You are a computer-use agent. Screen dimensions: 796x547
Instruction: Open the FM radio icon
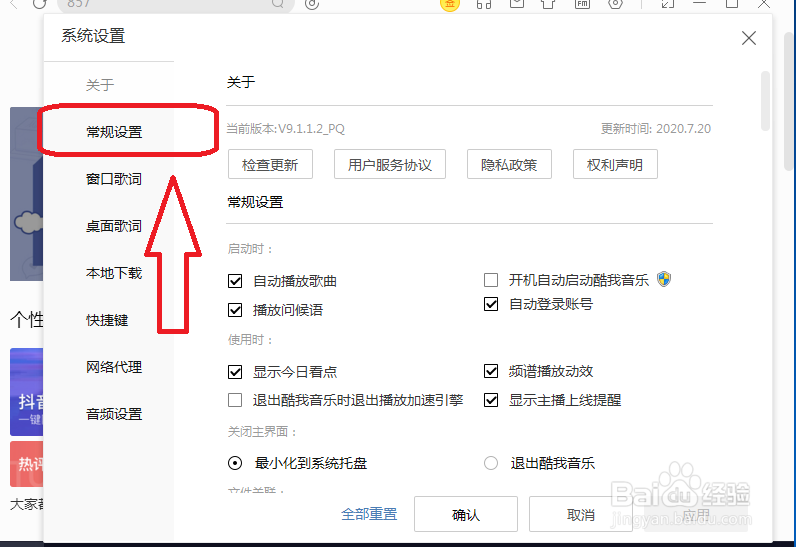pos(582,4)
